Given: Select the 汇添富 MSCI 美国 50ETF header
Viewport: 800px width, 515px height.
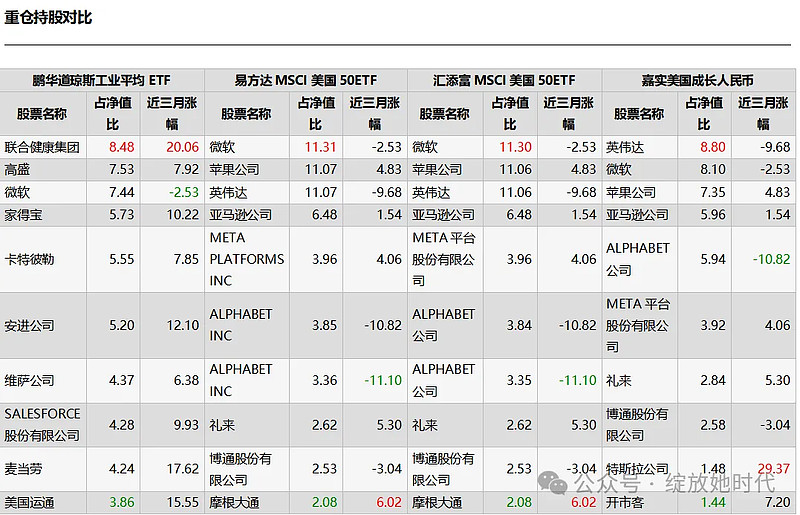Looking at the screenshot, I should click(504, 80).
